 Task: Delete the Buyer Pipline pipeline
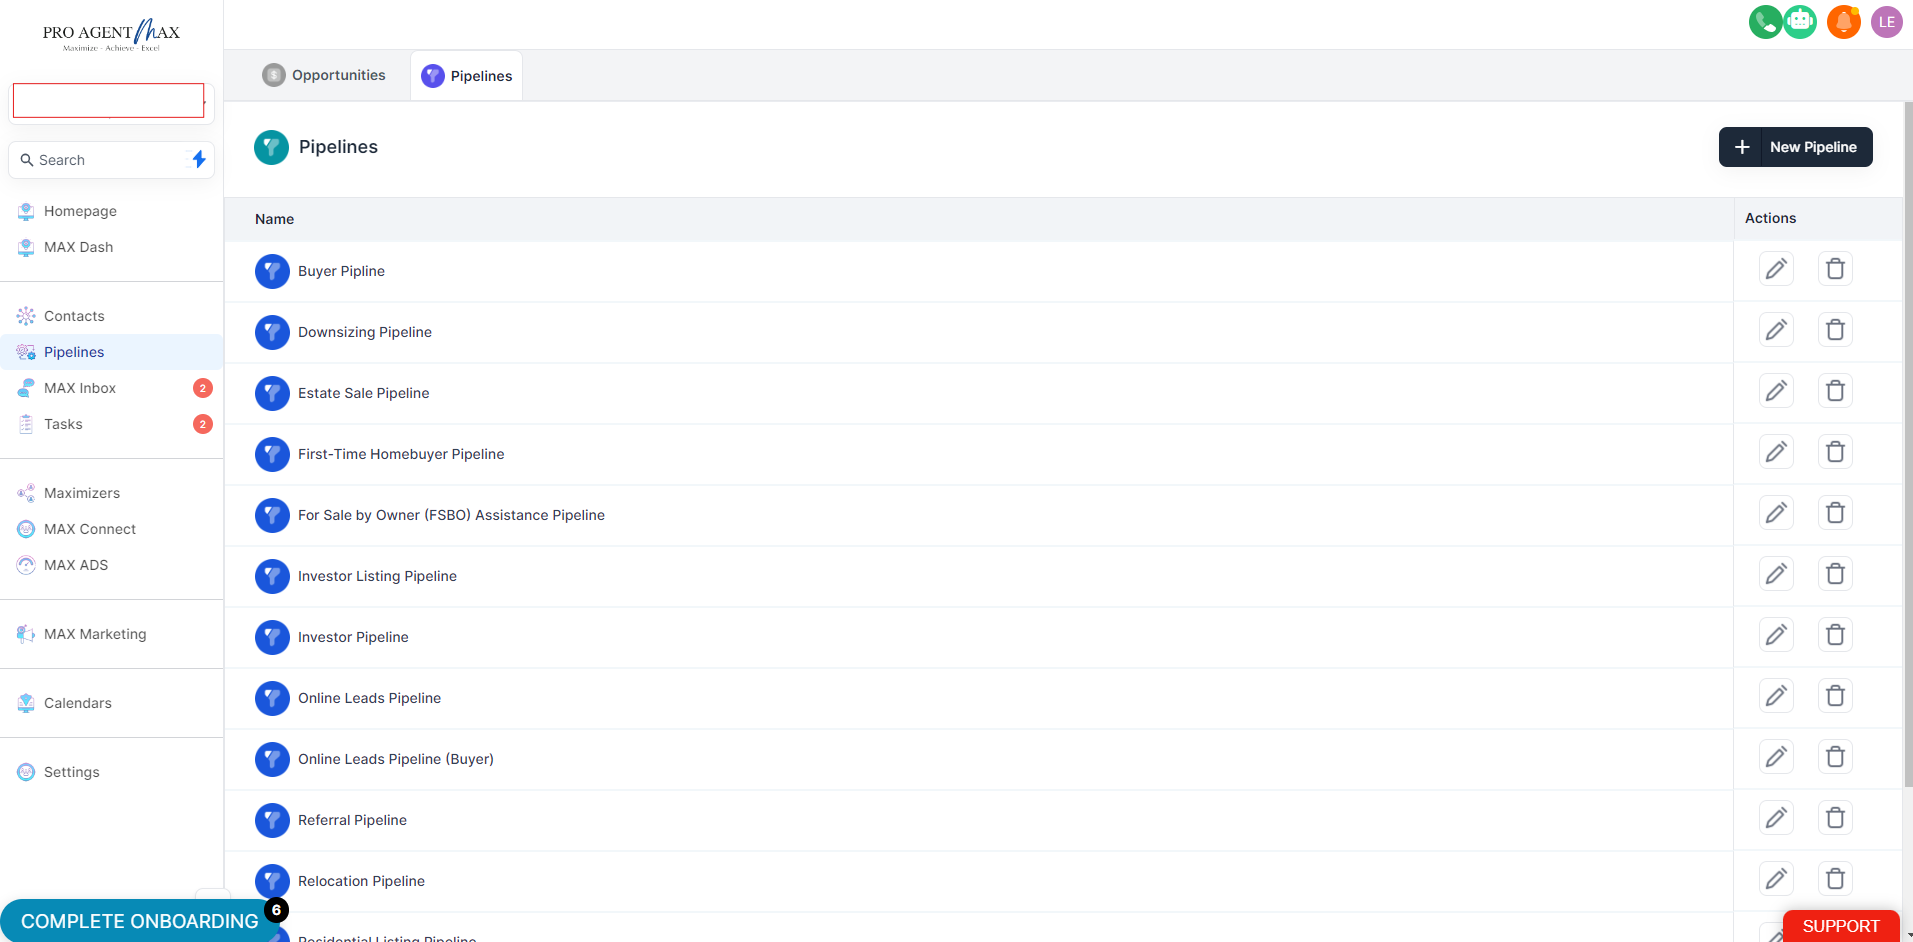pos(1835,269)
